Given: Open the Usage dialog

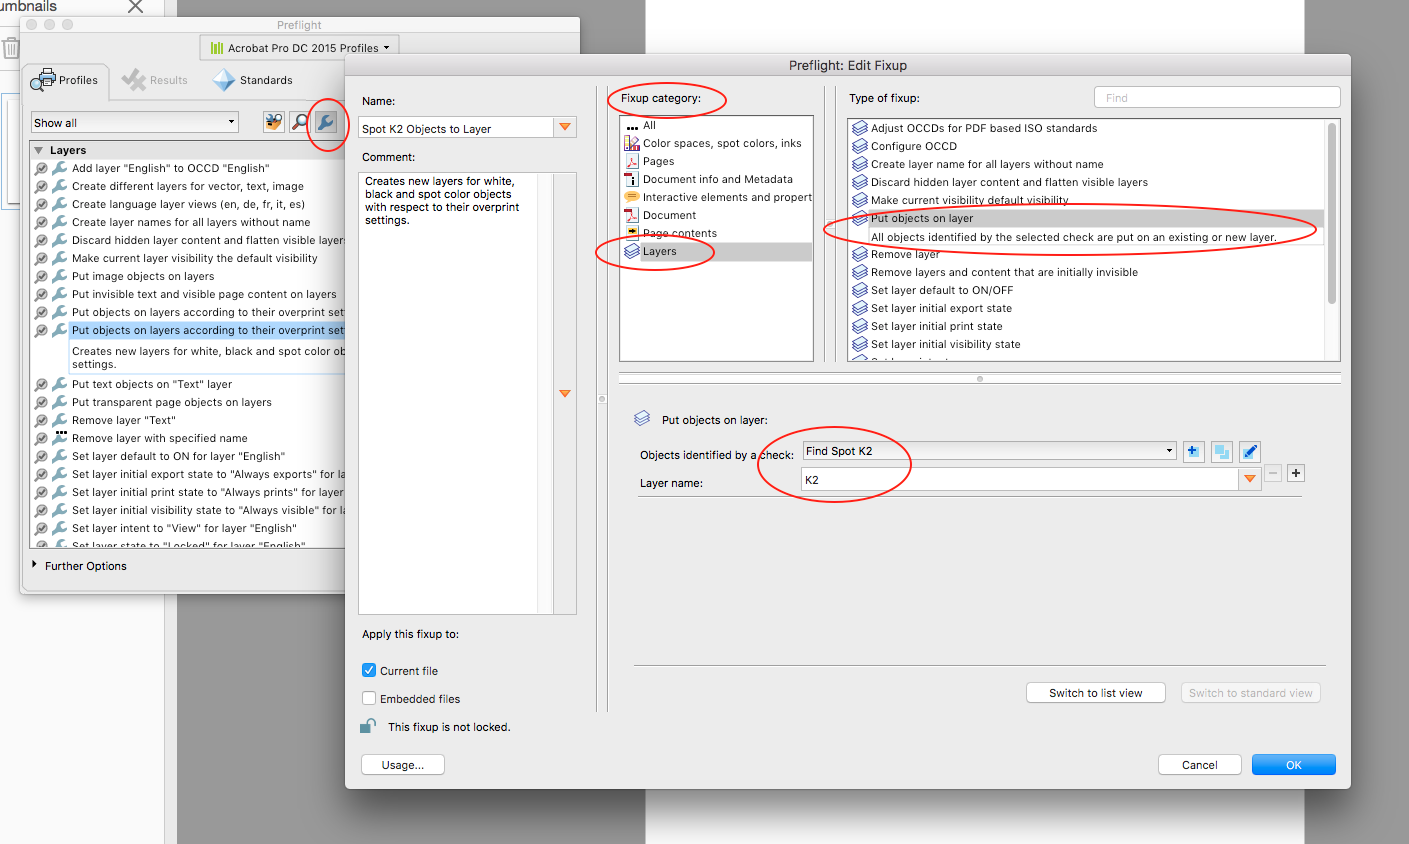Looking at the screenshot, I should tap(402, 764).
